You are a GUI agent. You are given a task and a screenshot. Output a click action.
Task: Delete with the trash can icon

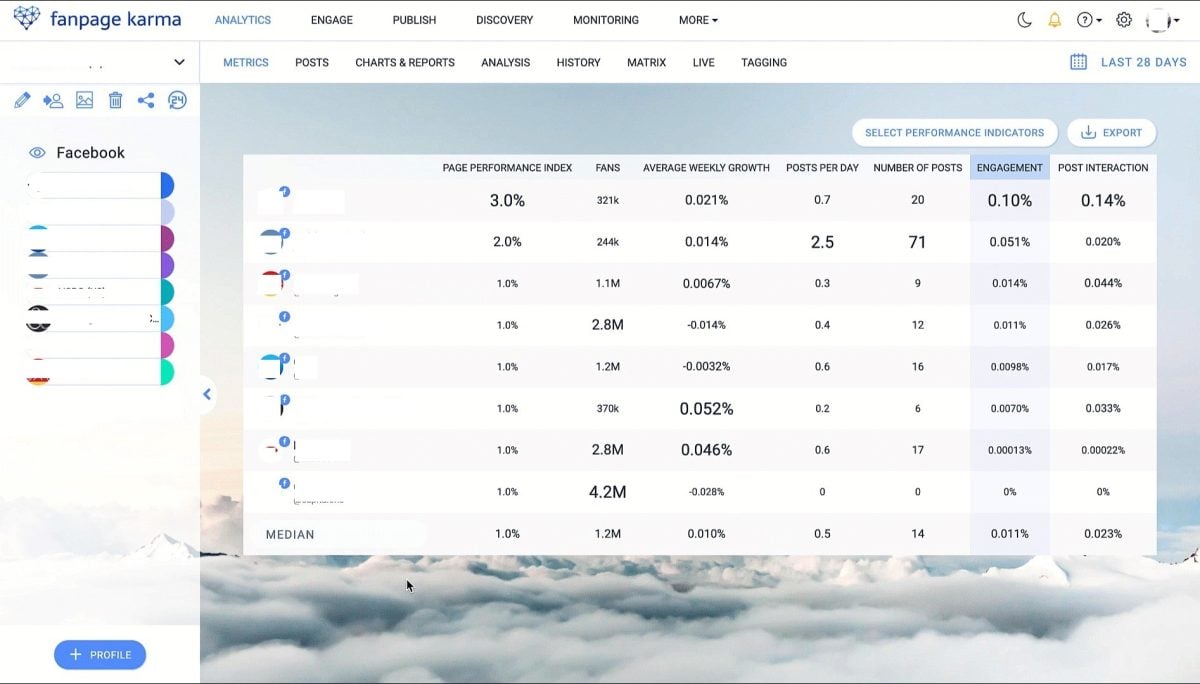115,100
